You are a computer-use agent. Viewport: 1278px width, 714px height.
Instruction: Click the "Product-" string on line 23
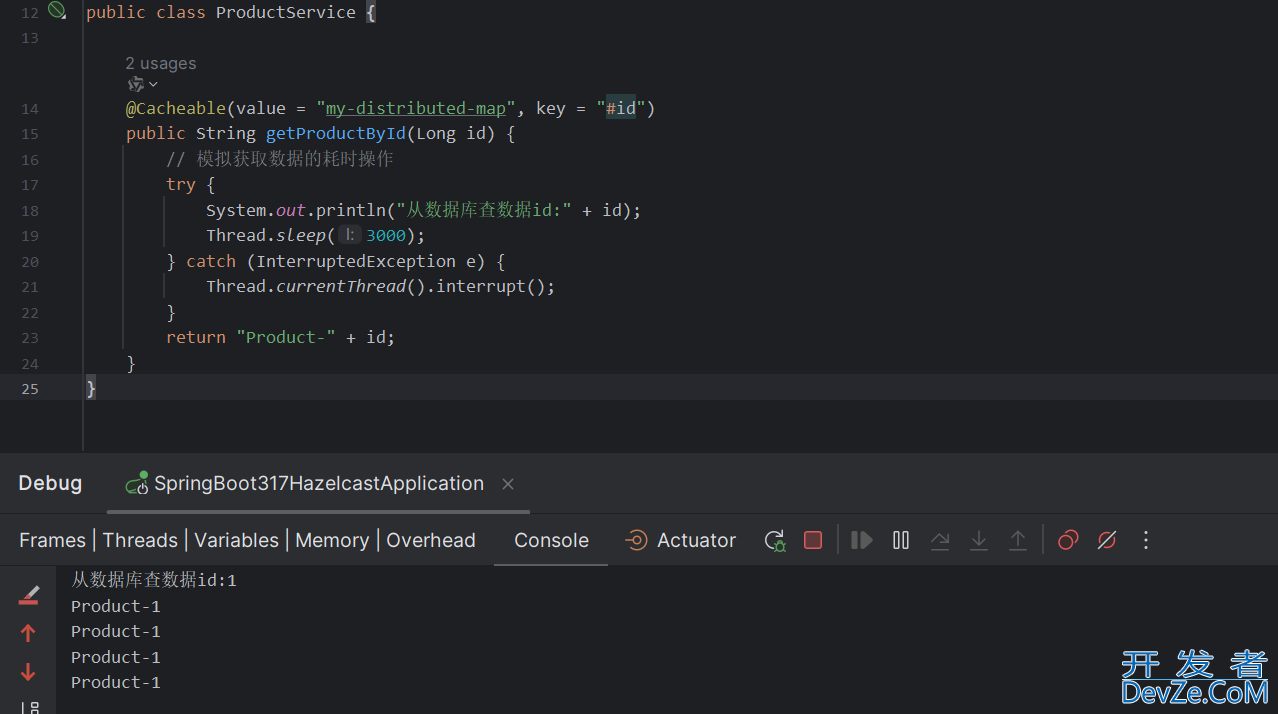(286, 337)
